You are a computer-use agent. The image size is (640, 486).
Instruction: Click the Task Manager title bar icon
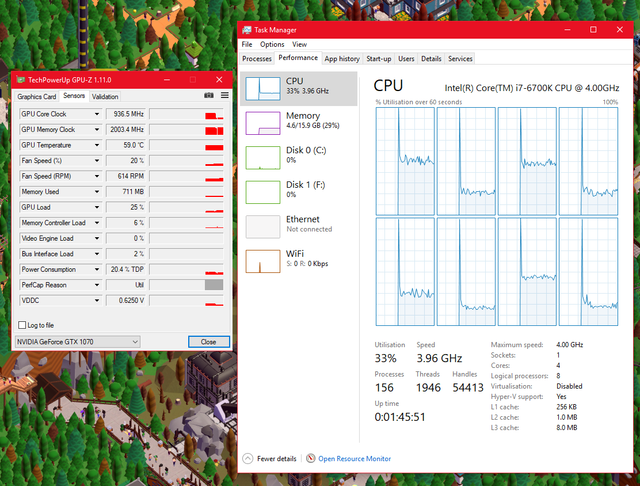pyautogui.click(x=247, y=30)
